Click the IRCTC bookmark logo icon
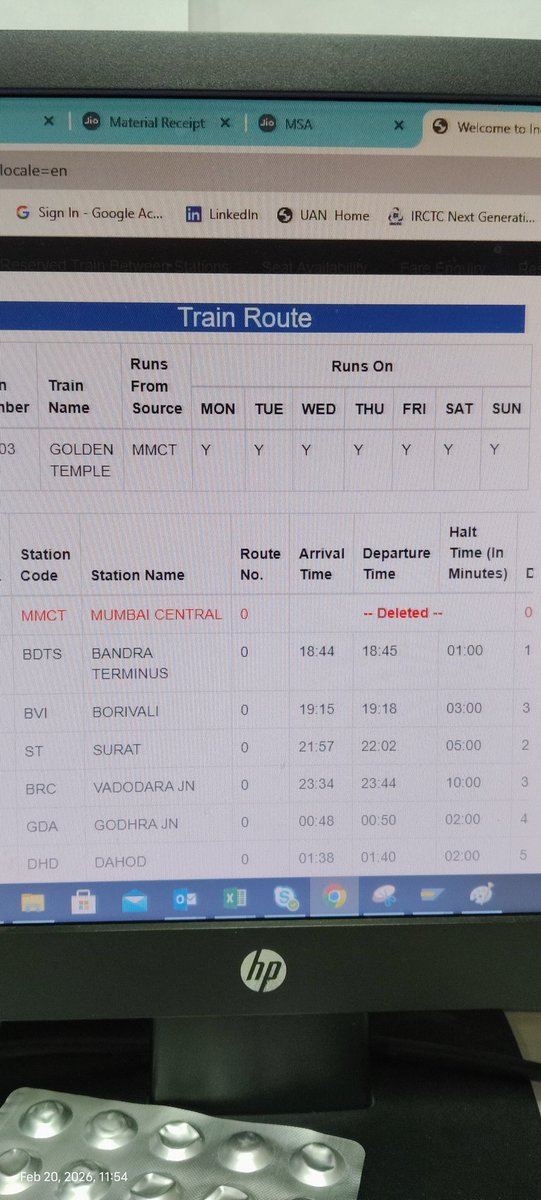Image resolution: width=541 pixels, height=1200 pixels. coord(395,216)
